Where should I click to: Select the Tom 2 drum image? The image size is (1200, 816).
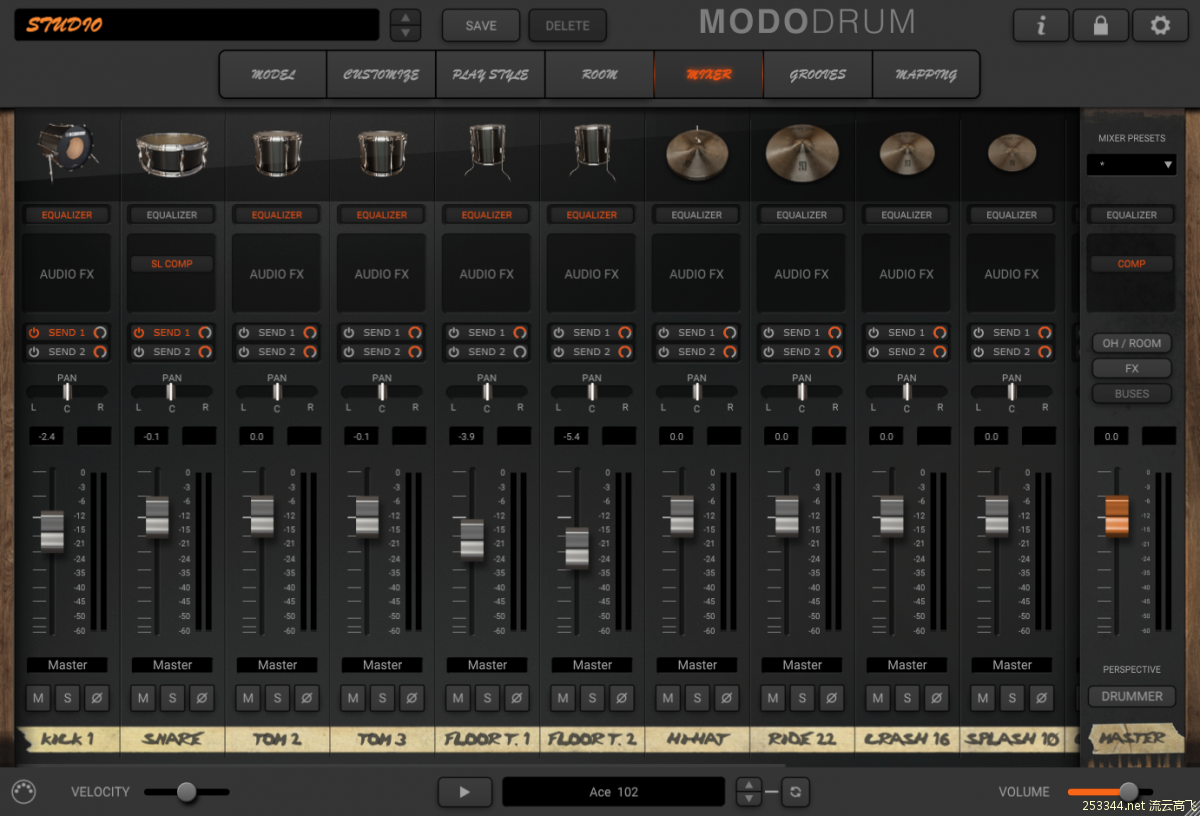pyautogui.click(x=277, y=153)
